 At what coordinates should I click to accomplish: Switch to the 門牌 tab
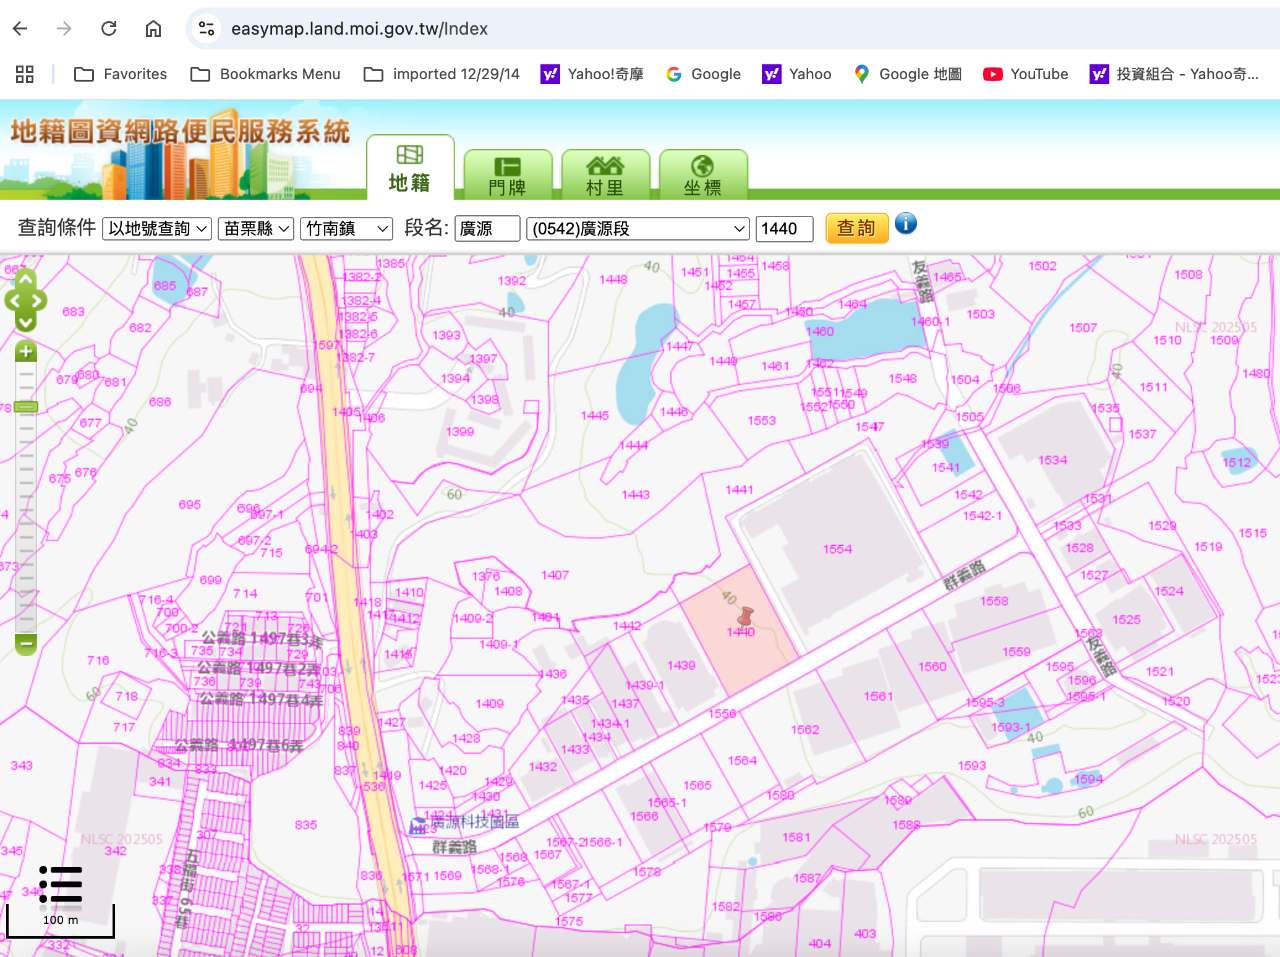coord(507,175)
